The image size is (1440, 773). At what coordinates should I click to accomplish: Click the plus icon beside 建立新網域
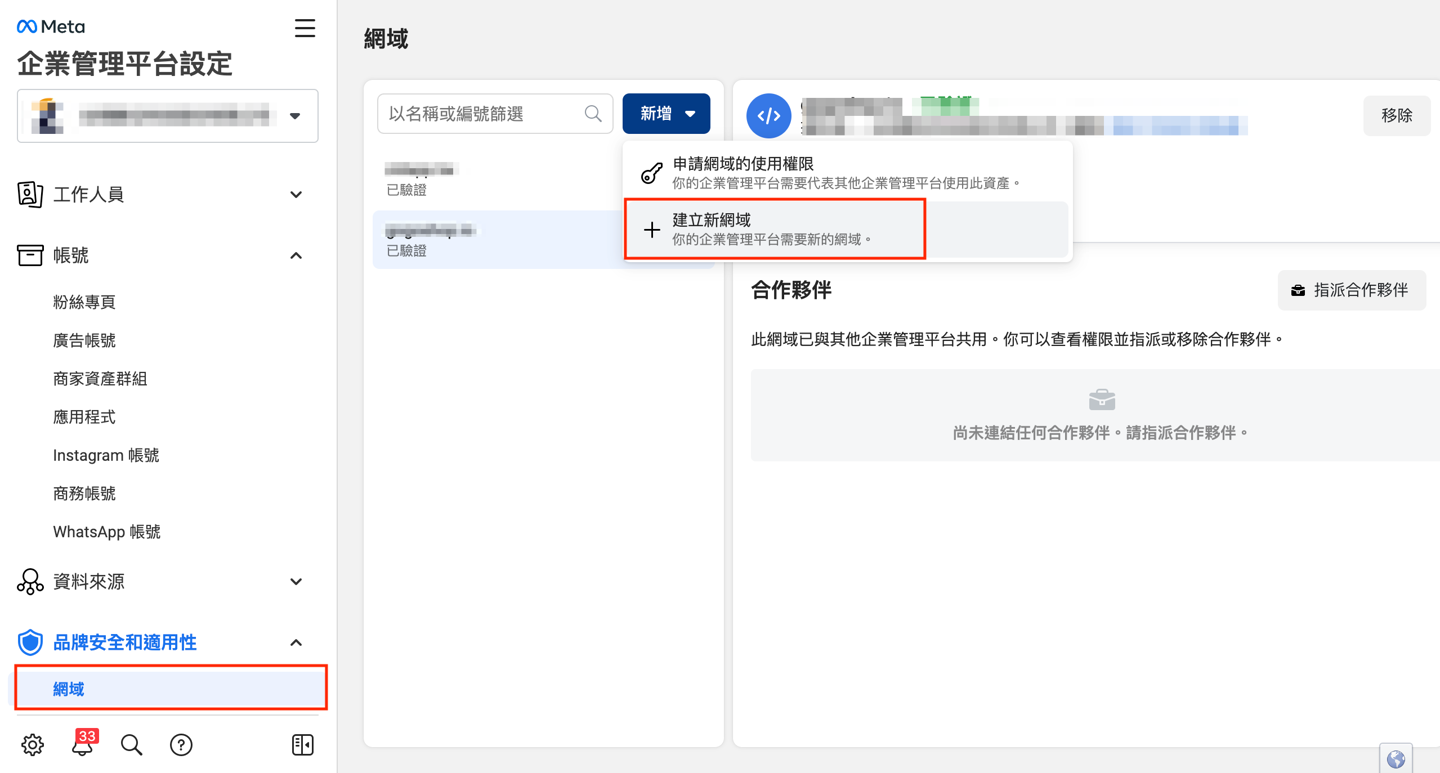click(x=652, y=230)
